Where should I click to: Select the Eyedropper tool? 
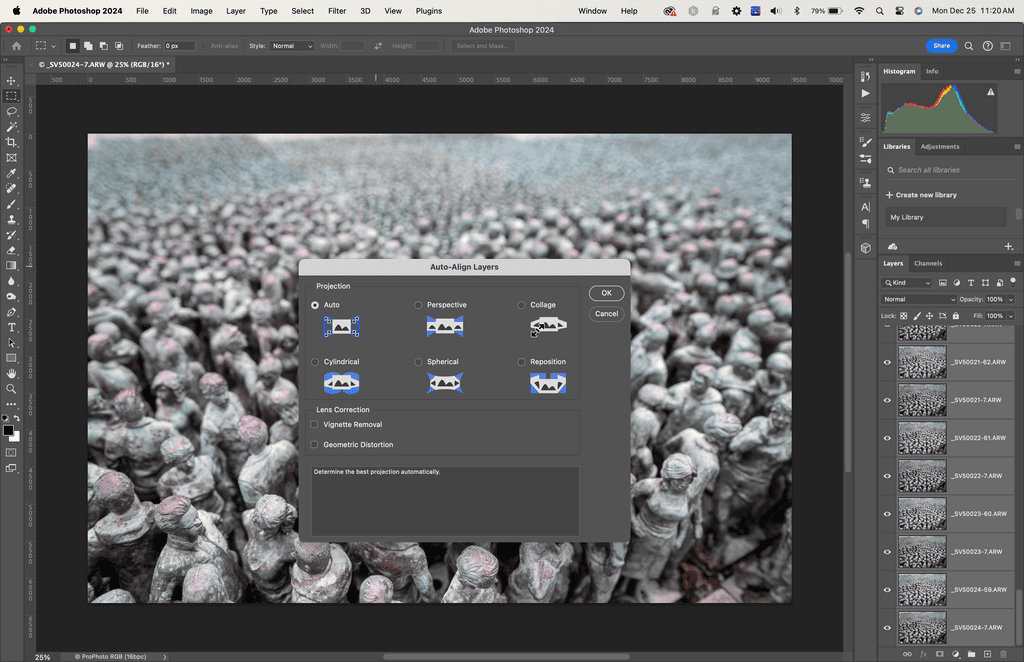pos(11,174)
